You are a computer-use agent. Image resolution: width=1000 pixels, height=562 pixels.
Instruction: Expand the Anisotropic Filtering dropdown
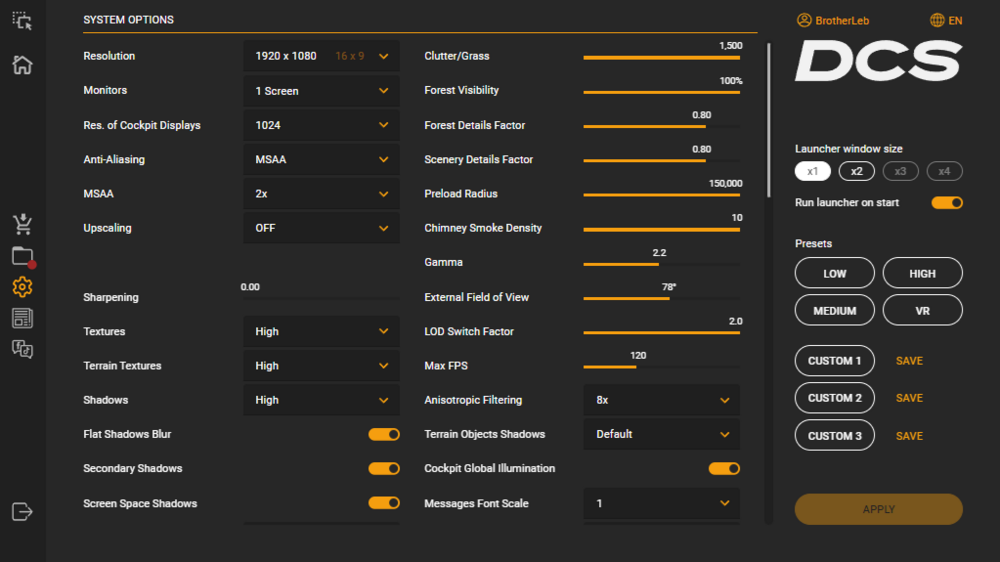point(661,400)
